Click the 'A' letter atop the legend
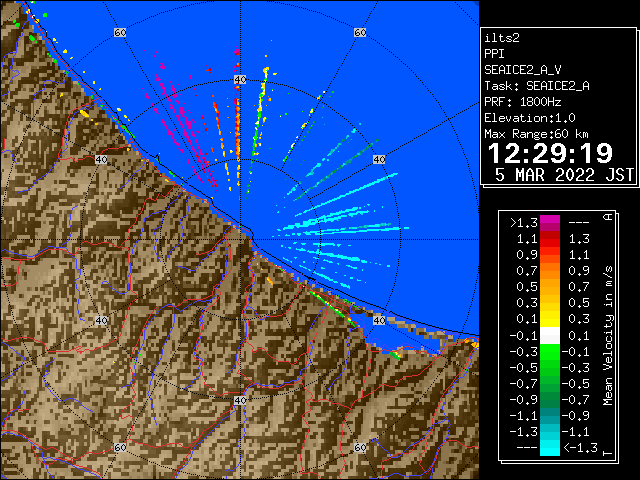Screen dimensions: 640x480 (x=608, y=217)
